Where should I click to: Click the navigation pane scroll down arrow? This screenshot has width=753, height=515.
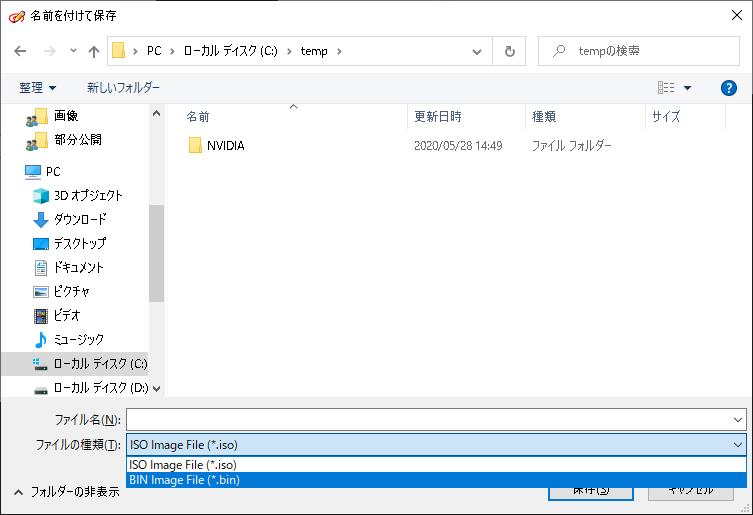pyautogui.click(x=156, y=389)
